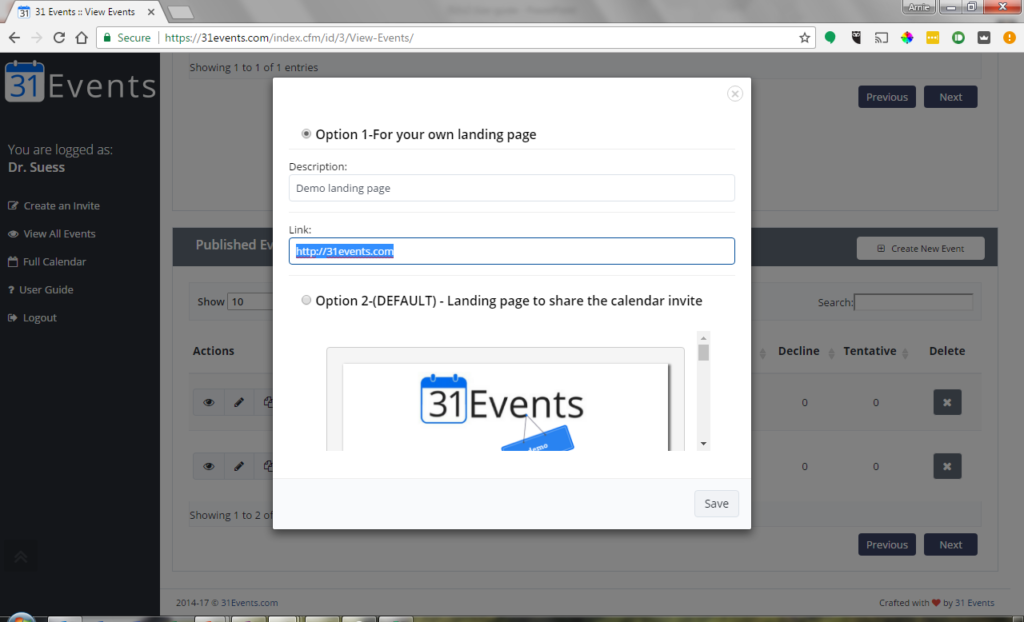1024x622 pixels.
Task: Click the upper Next pagination button
Action: point(950,97)
